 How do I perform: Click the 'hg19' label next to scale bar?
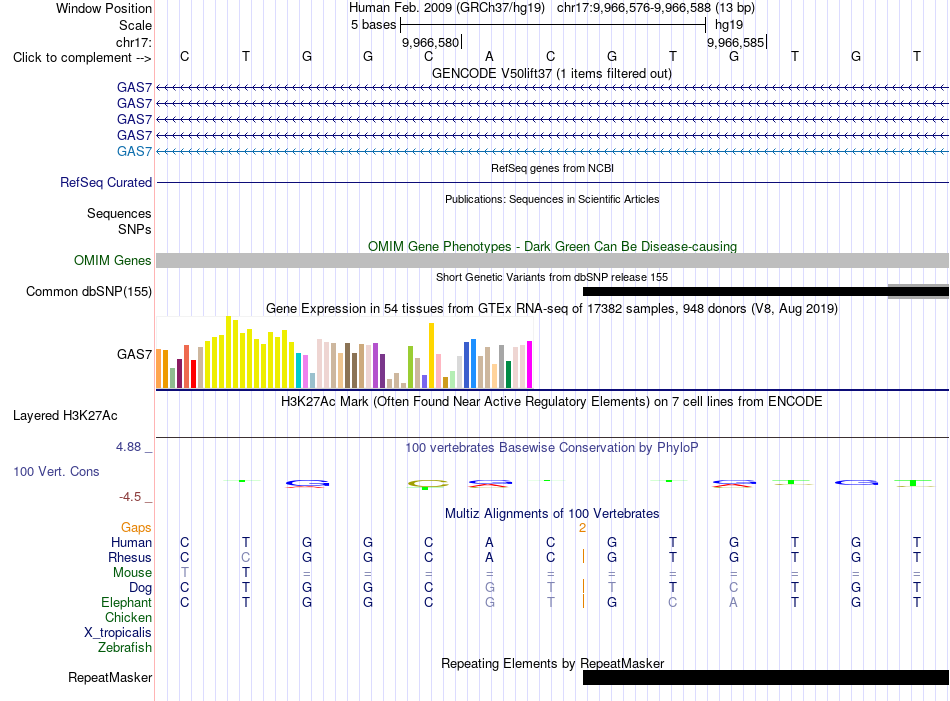(729, 25)
